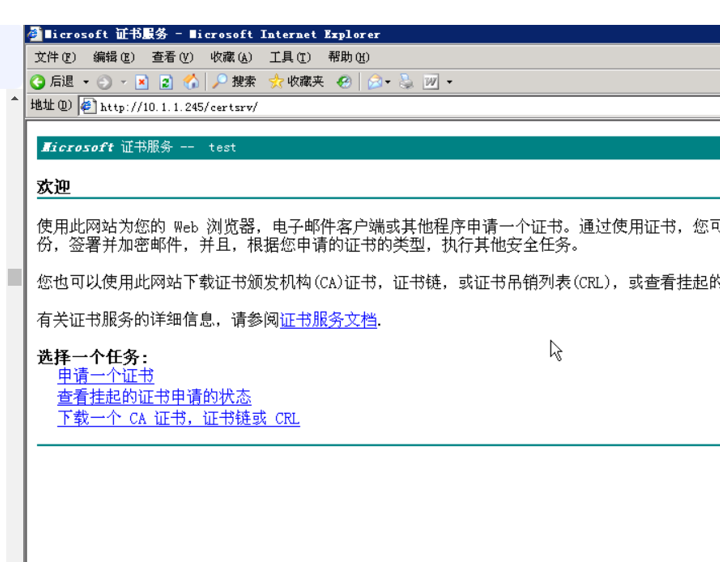Click the 欢迎 heading text

tap(54, 187)
